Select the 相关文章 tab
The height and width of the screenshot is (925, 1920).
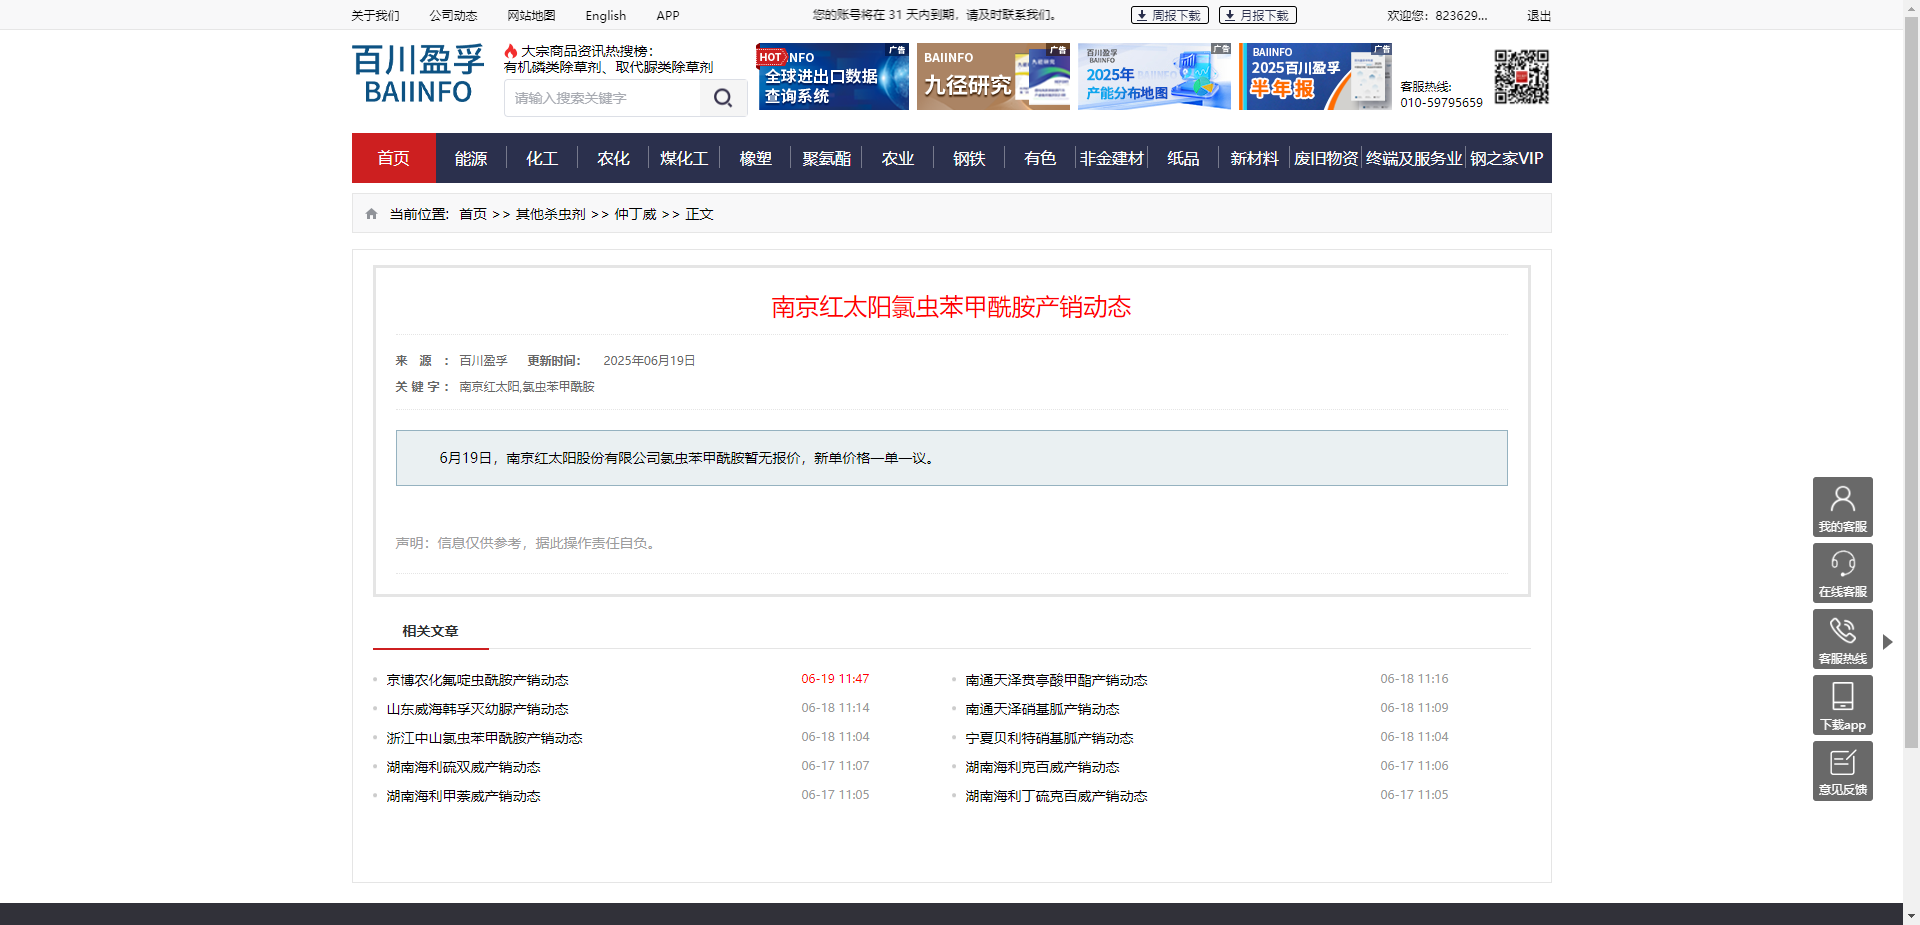point(430,631)
